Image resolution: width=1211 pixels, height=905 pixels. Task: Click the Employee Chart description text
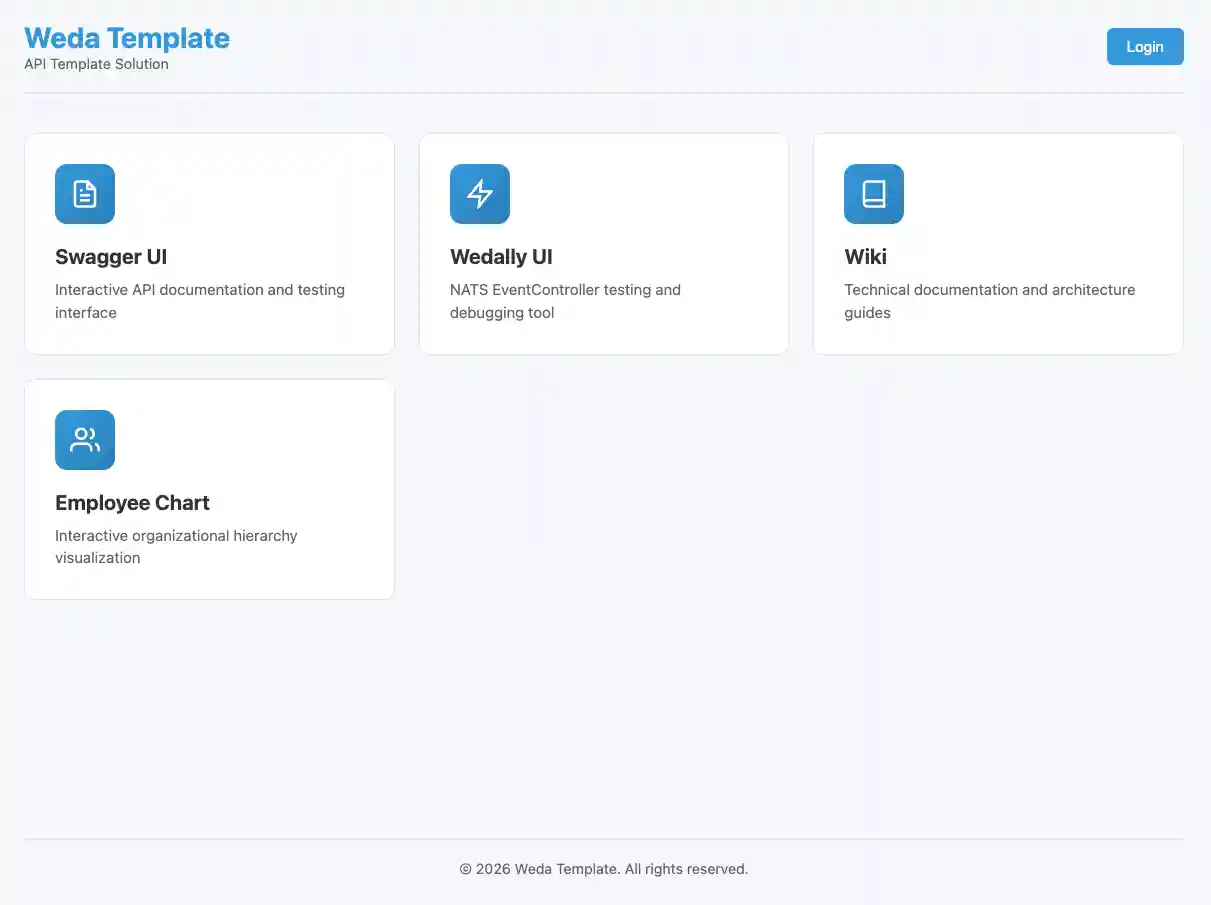[x=176, y=547]
